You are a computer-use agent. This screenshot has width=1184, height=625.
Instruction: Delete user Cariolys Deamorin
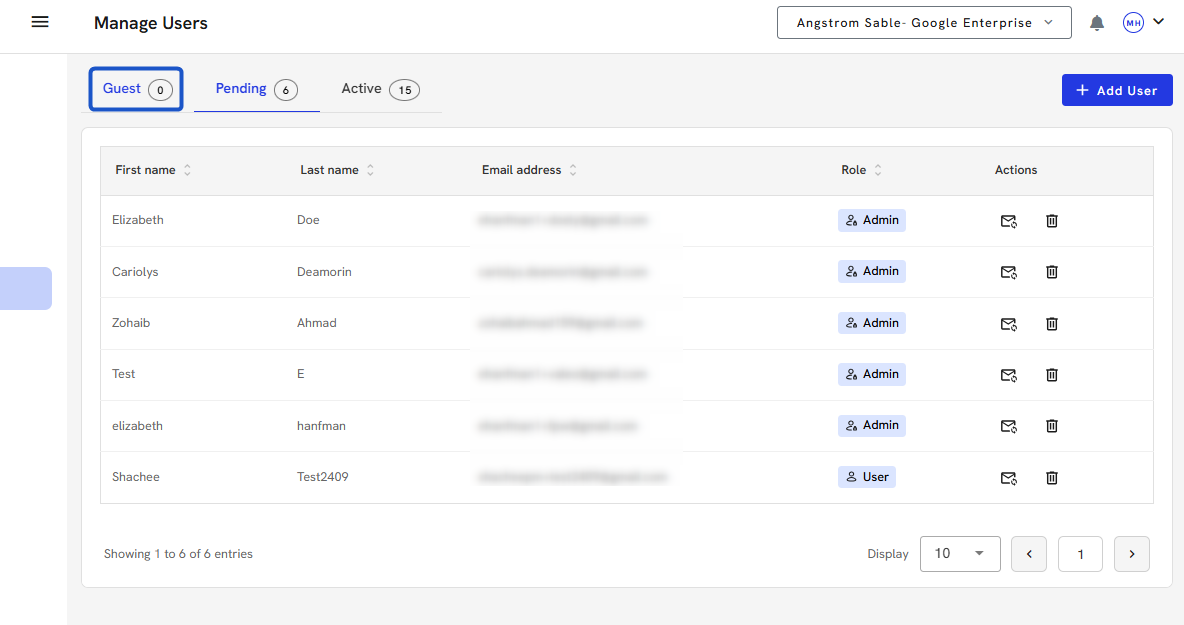1051,272
